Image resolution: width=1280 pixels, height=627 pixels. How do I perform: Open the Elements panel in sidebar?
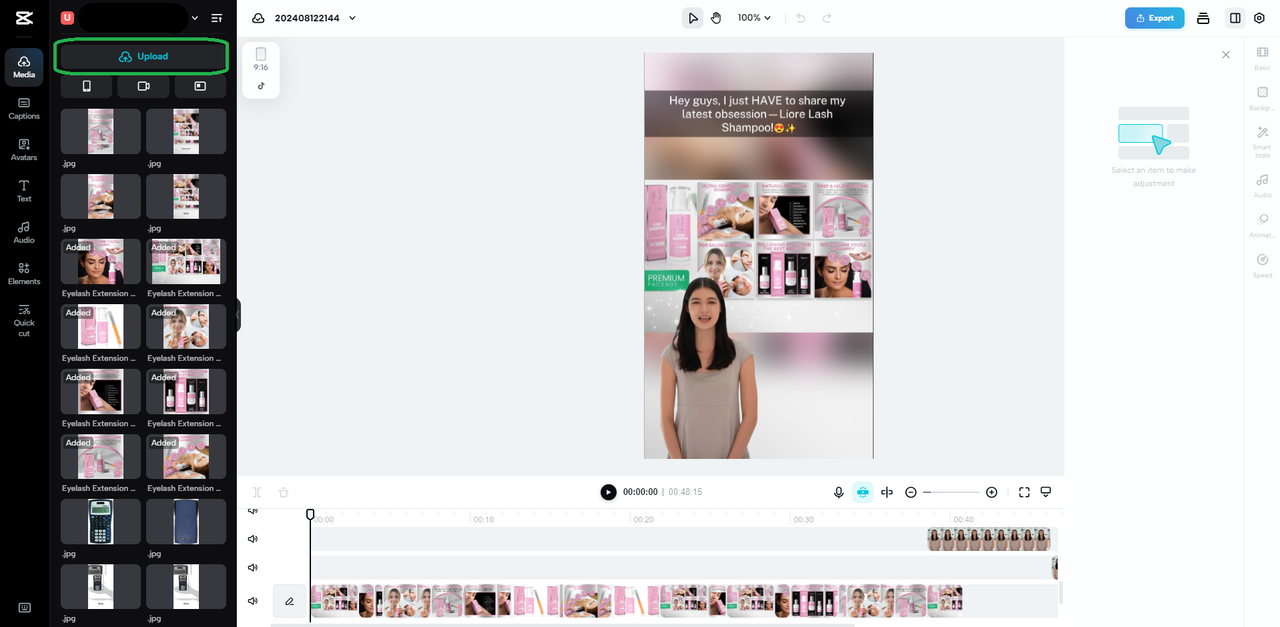click(24, 274)
